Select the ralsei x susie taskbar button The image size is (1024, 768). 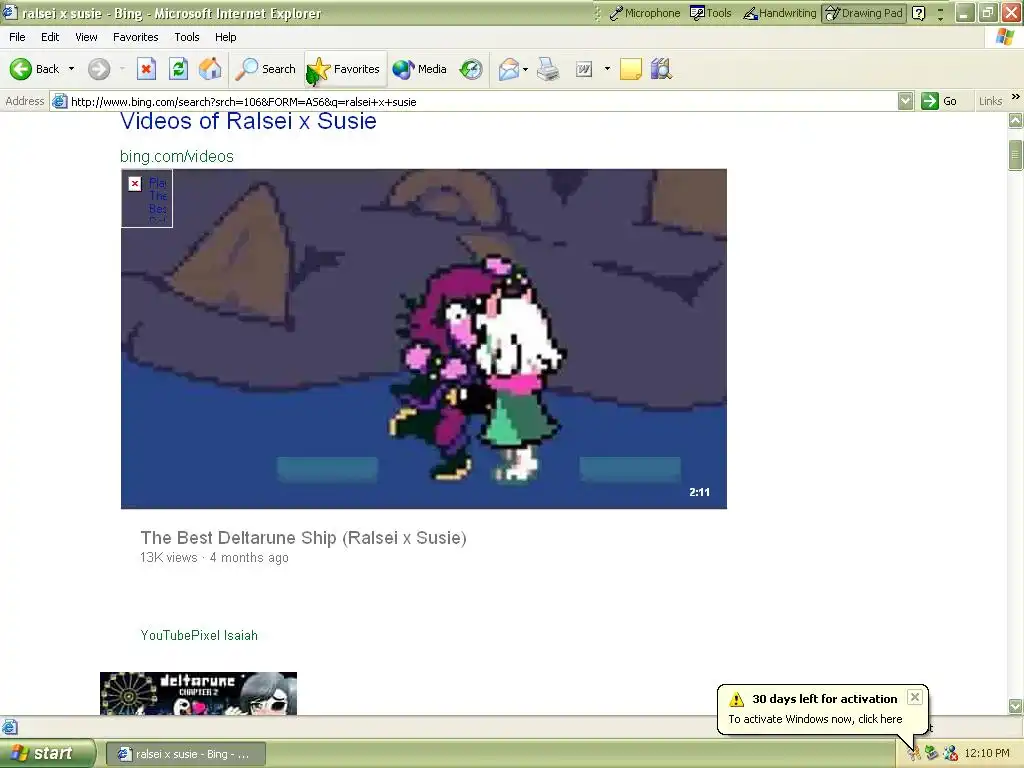click(x=185, y=754)
